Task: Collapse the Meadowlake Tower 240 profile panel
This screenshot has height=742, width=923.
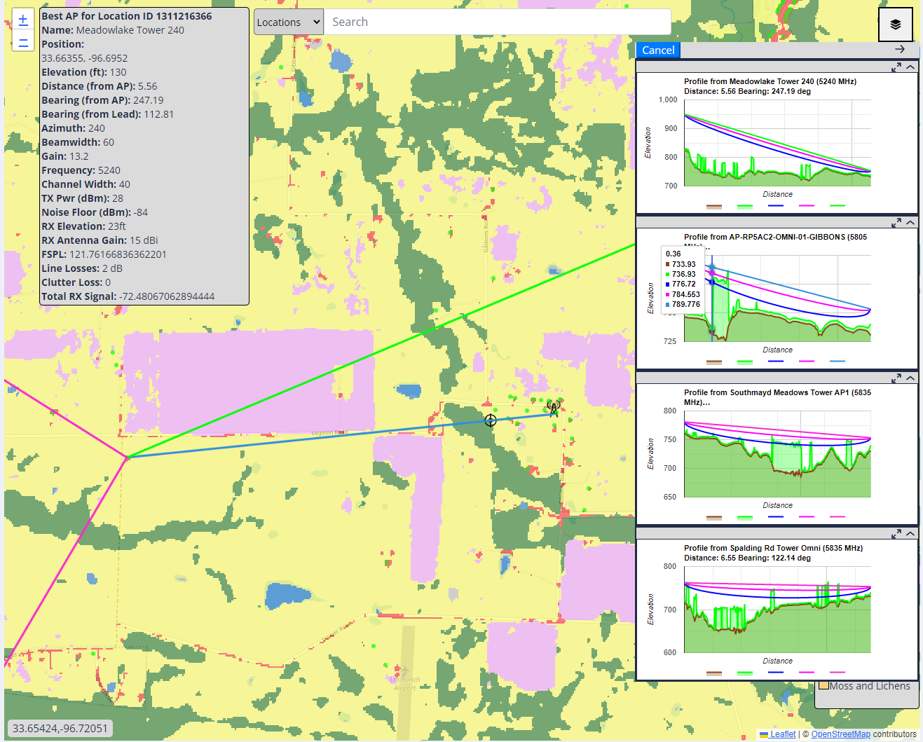Action: click(x=911, y=67)
